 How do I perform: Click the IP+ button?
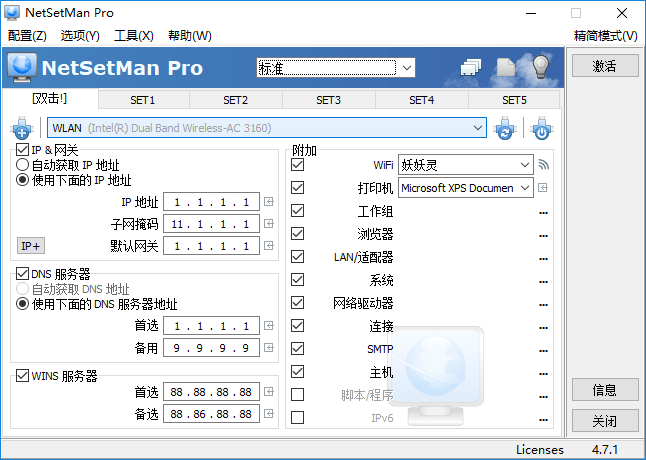coord(30,246)
